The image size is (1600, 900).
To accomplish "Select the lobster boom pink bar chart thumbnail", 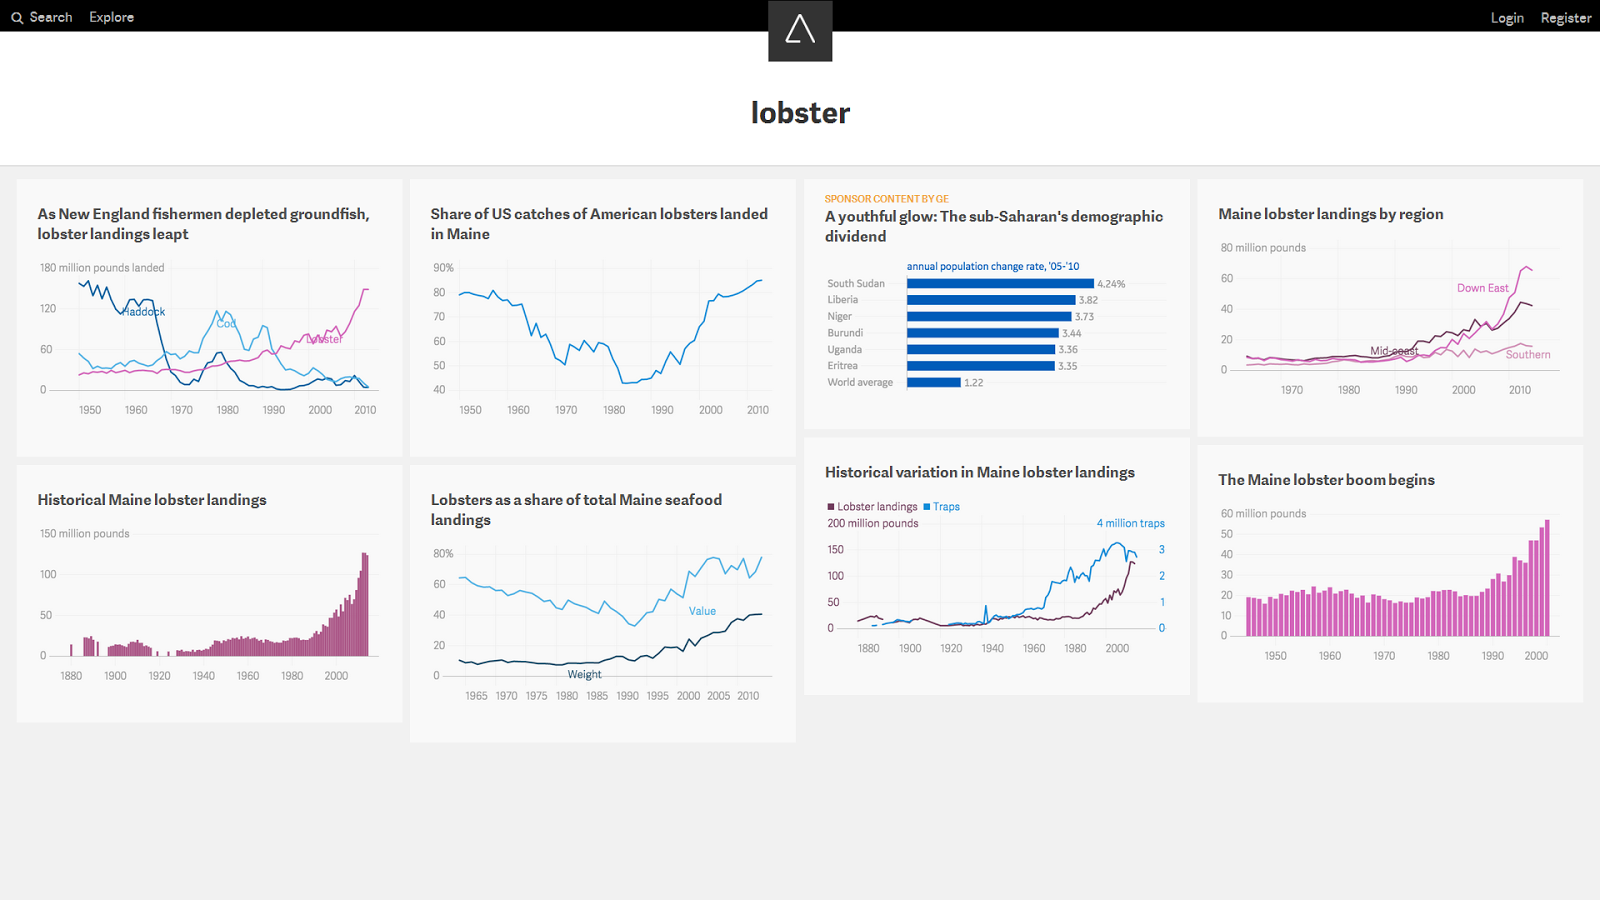I will (1390, 585).
